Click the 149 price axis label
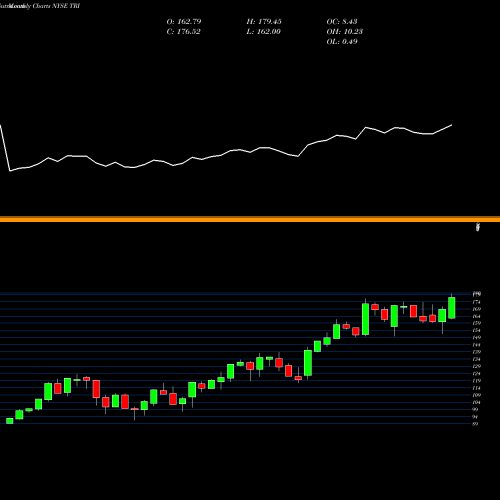This screenshot has height=500, width=500. tap(476, 337)
